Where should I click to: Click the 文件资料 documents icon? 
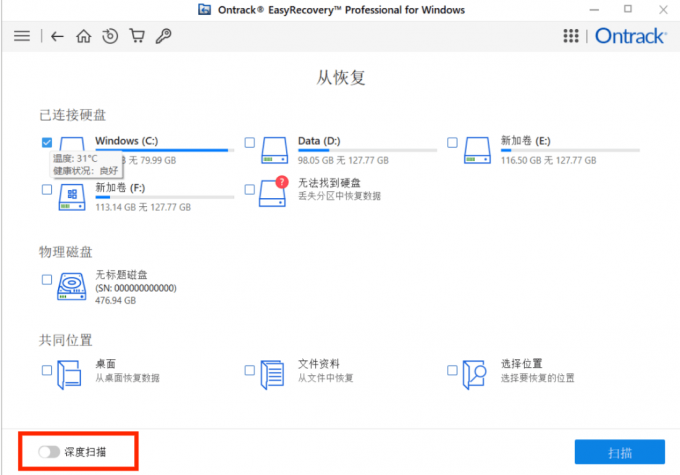click(x=272, y=375)
